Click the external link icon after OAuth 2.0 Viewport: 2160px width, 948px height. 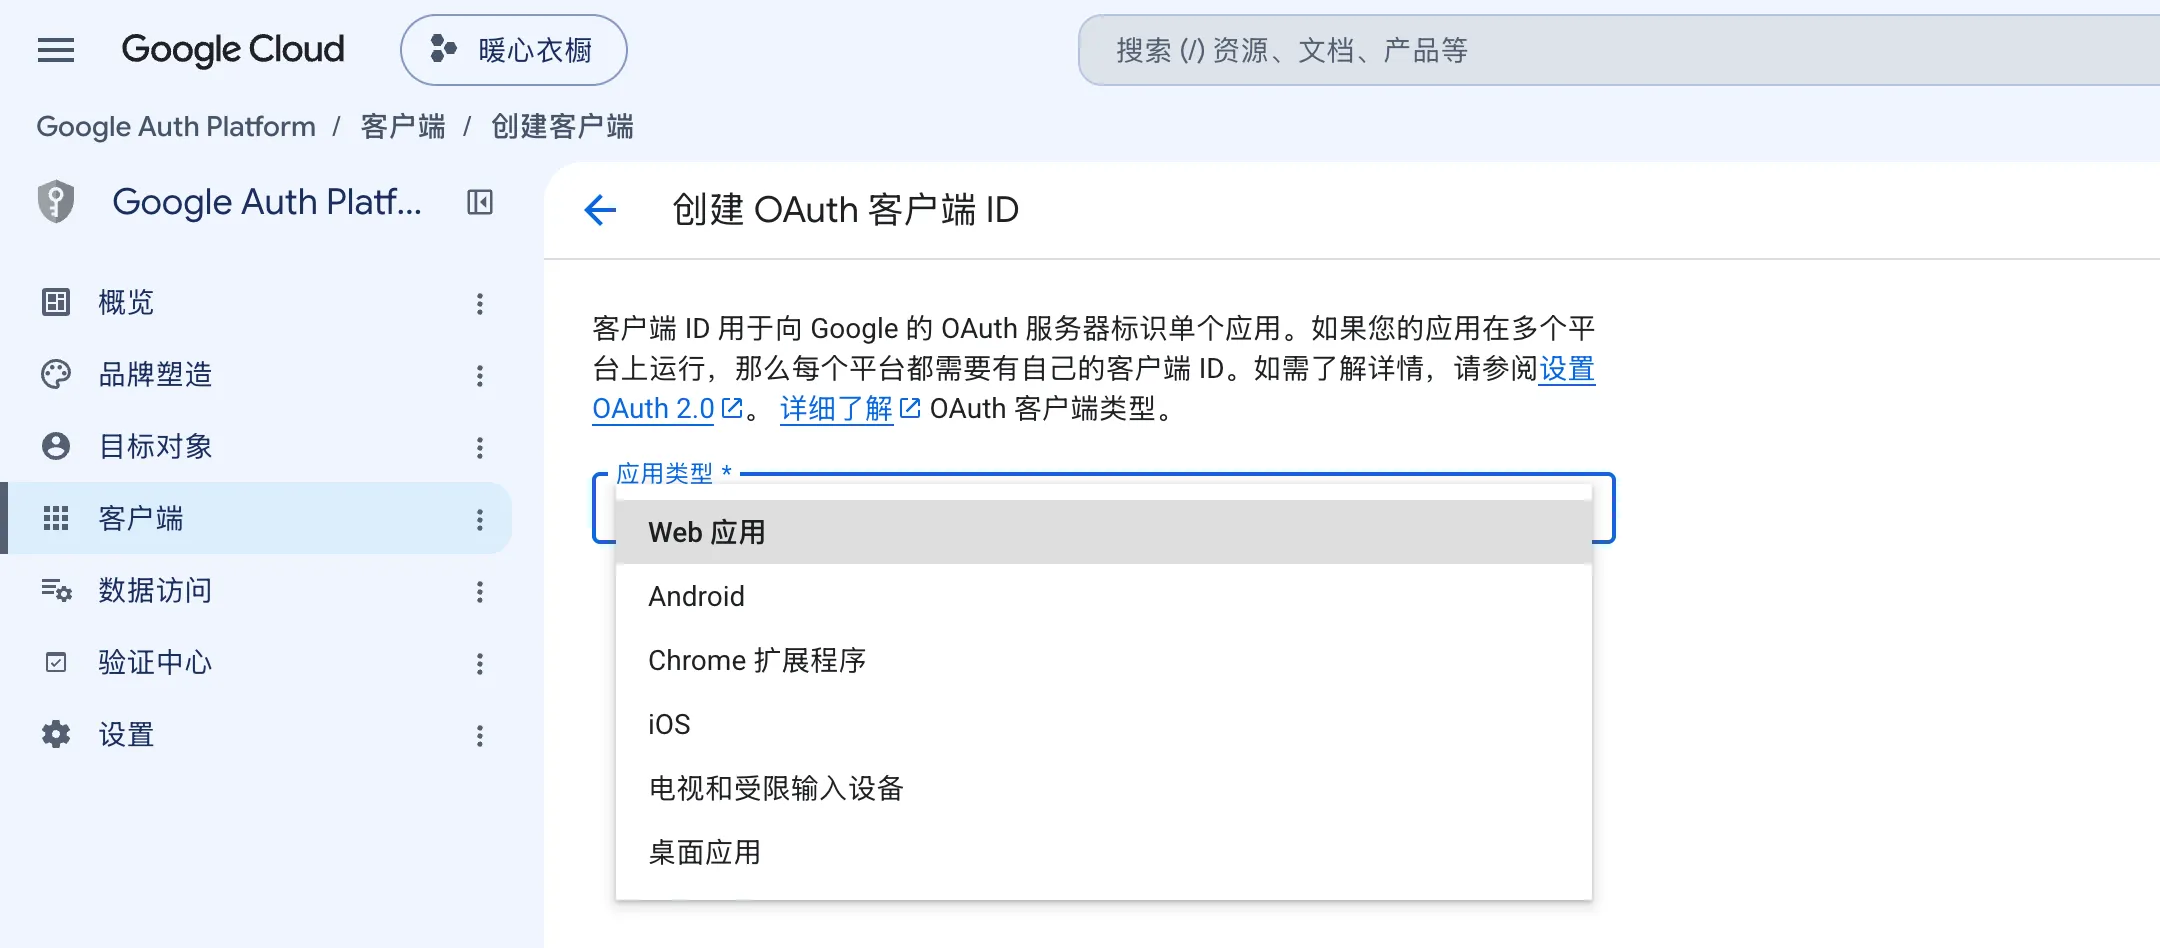click(x=732, y=408)
